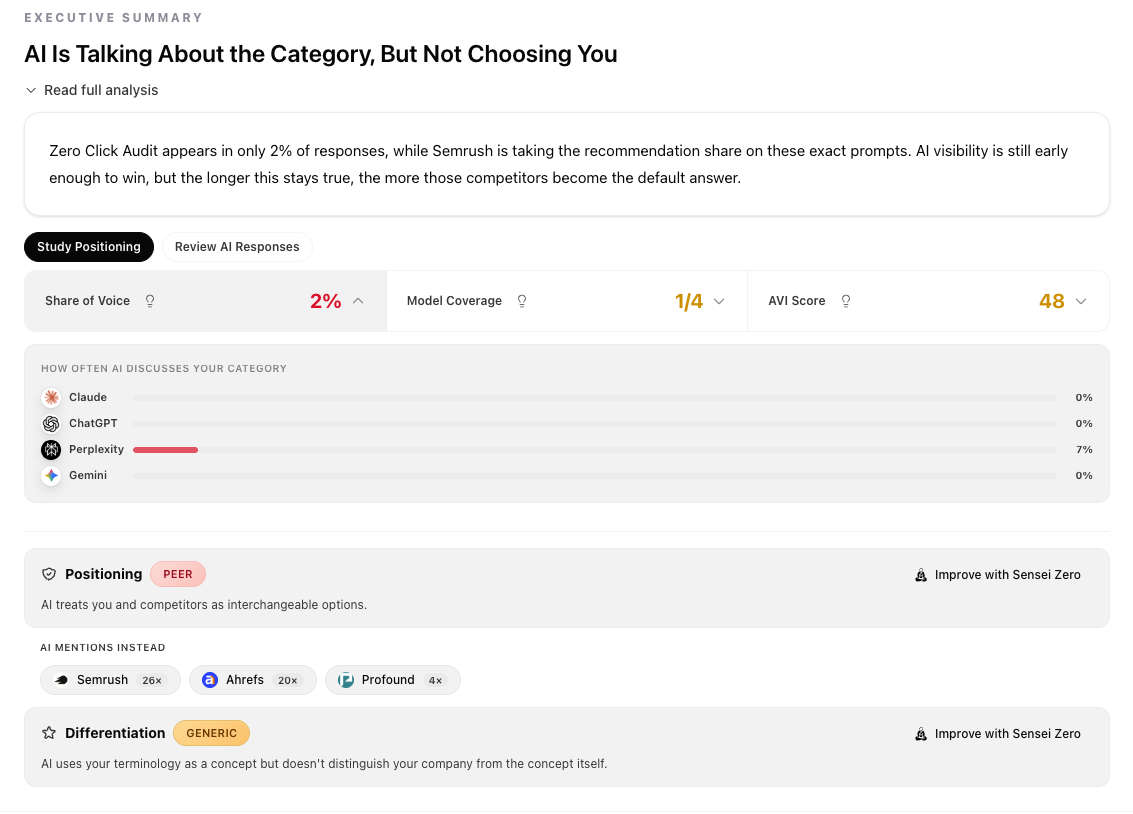Click the Perplexity logo icon
This screenshot has width=1133, height=814.
click(x=51, y=450)
